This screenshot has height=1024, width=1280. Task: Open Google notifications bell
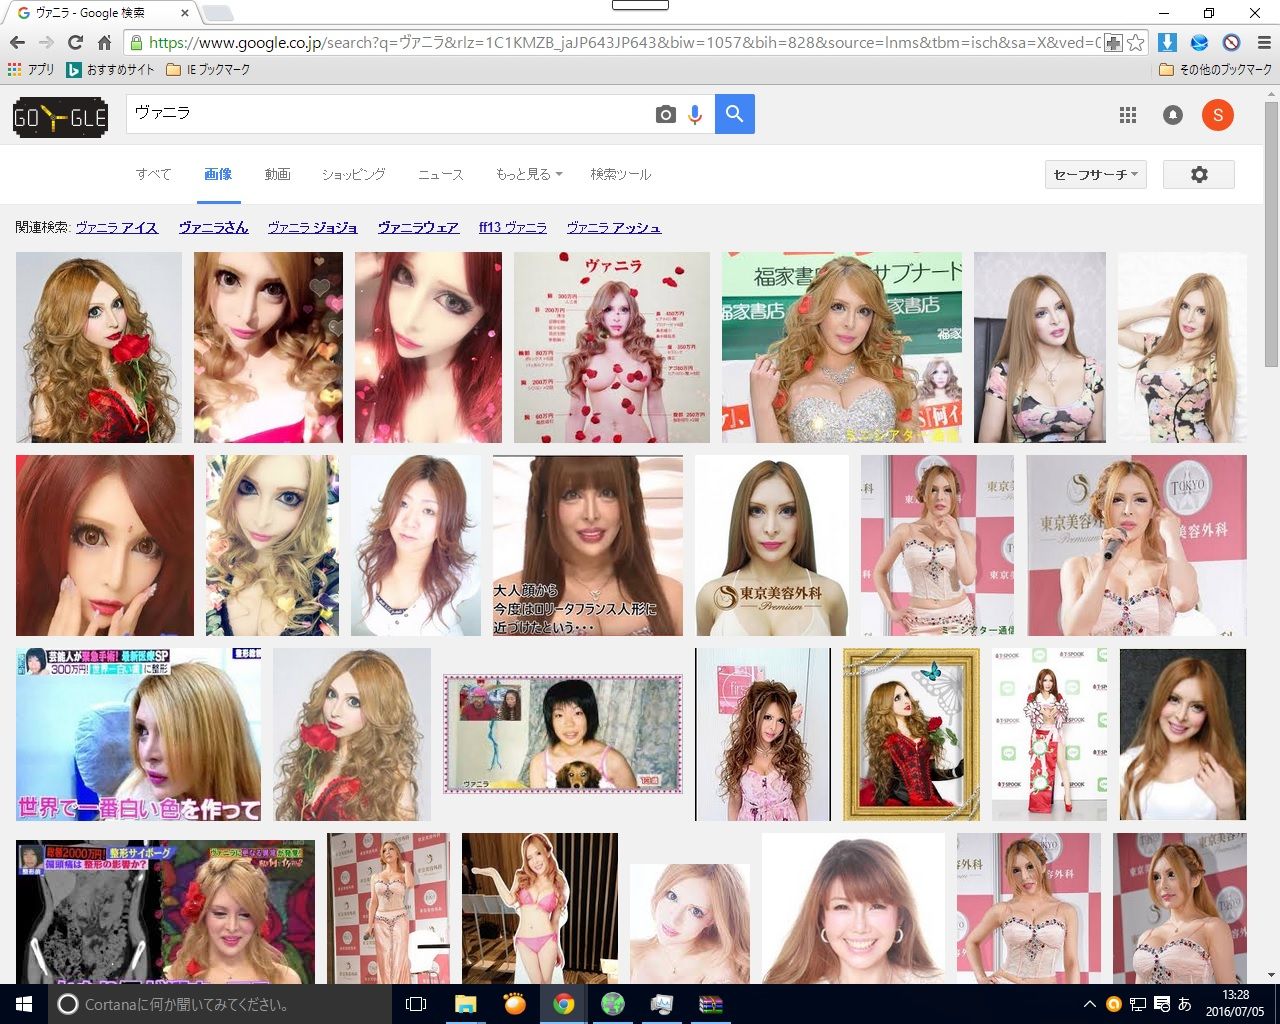click(1173, 115)
